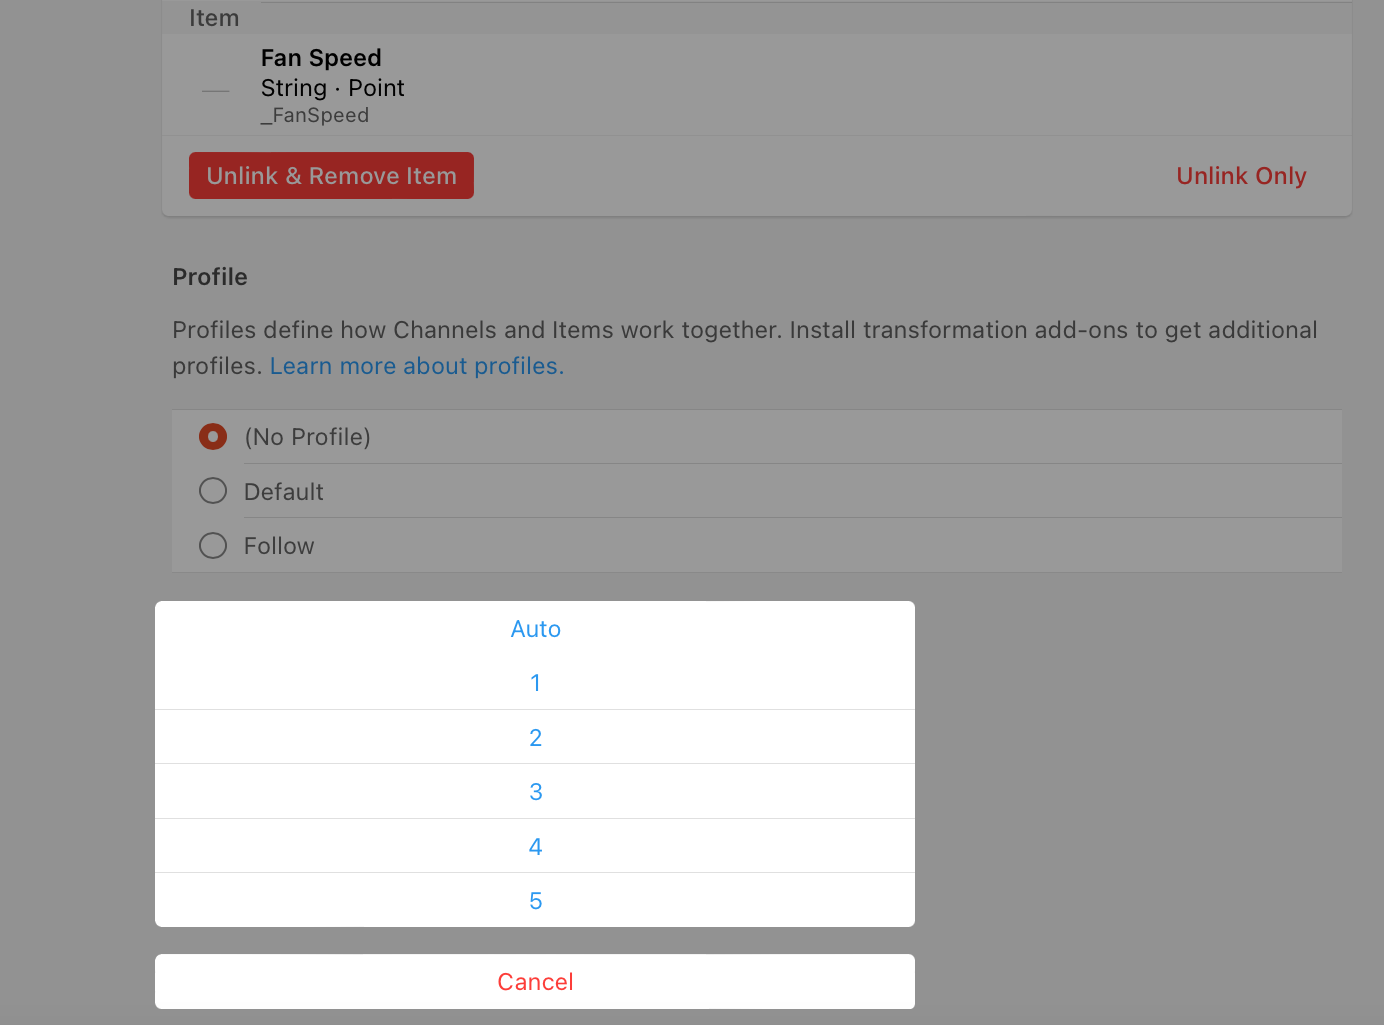The height and width of the screenshot is (1025, 1384).
Task: Choose fan speed option 2
Action: click(535, 738)
